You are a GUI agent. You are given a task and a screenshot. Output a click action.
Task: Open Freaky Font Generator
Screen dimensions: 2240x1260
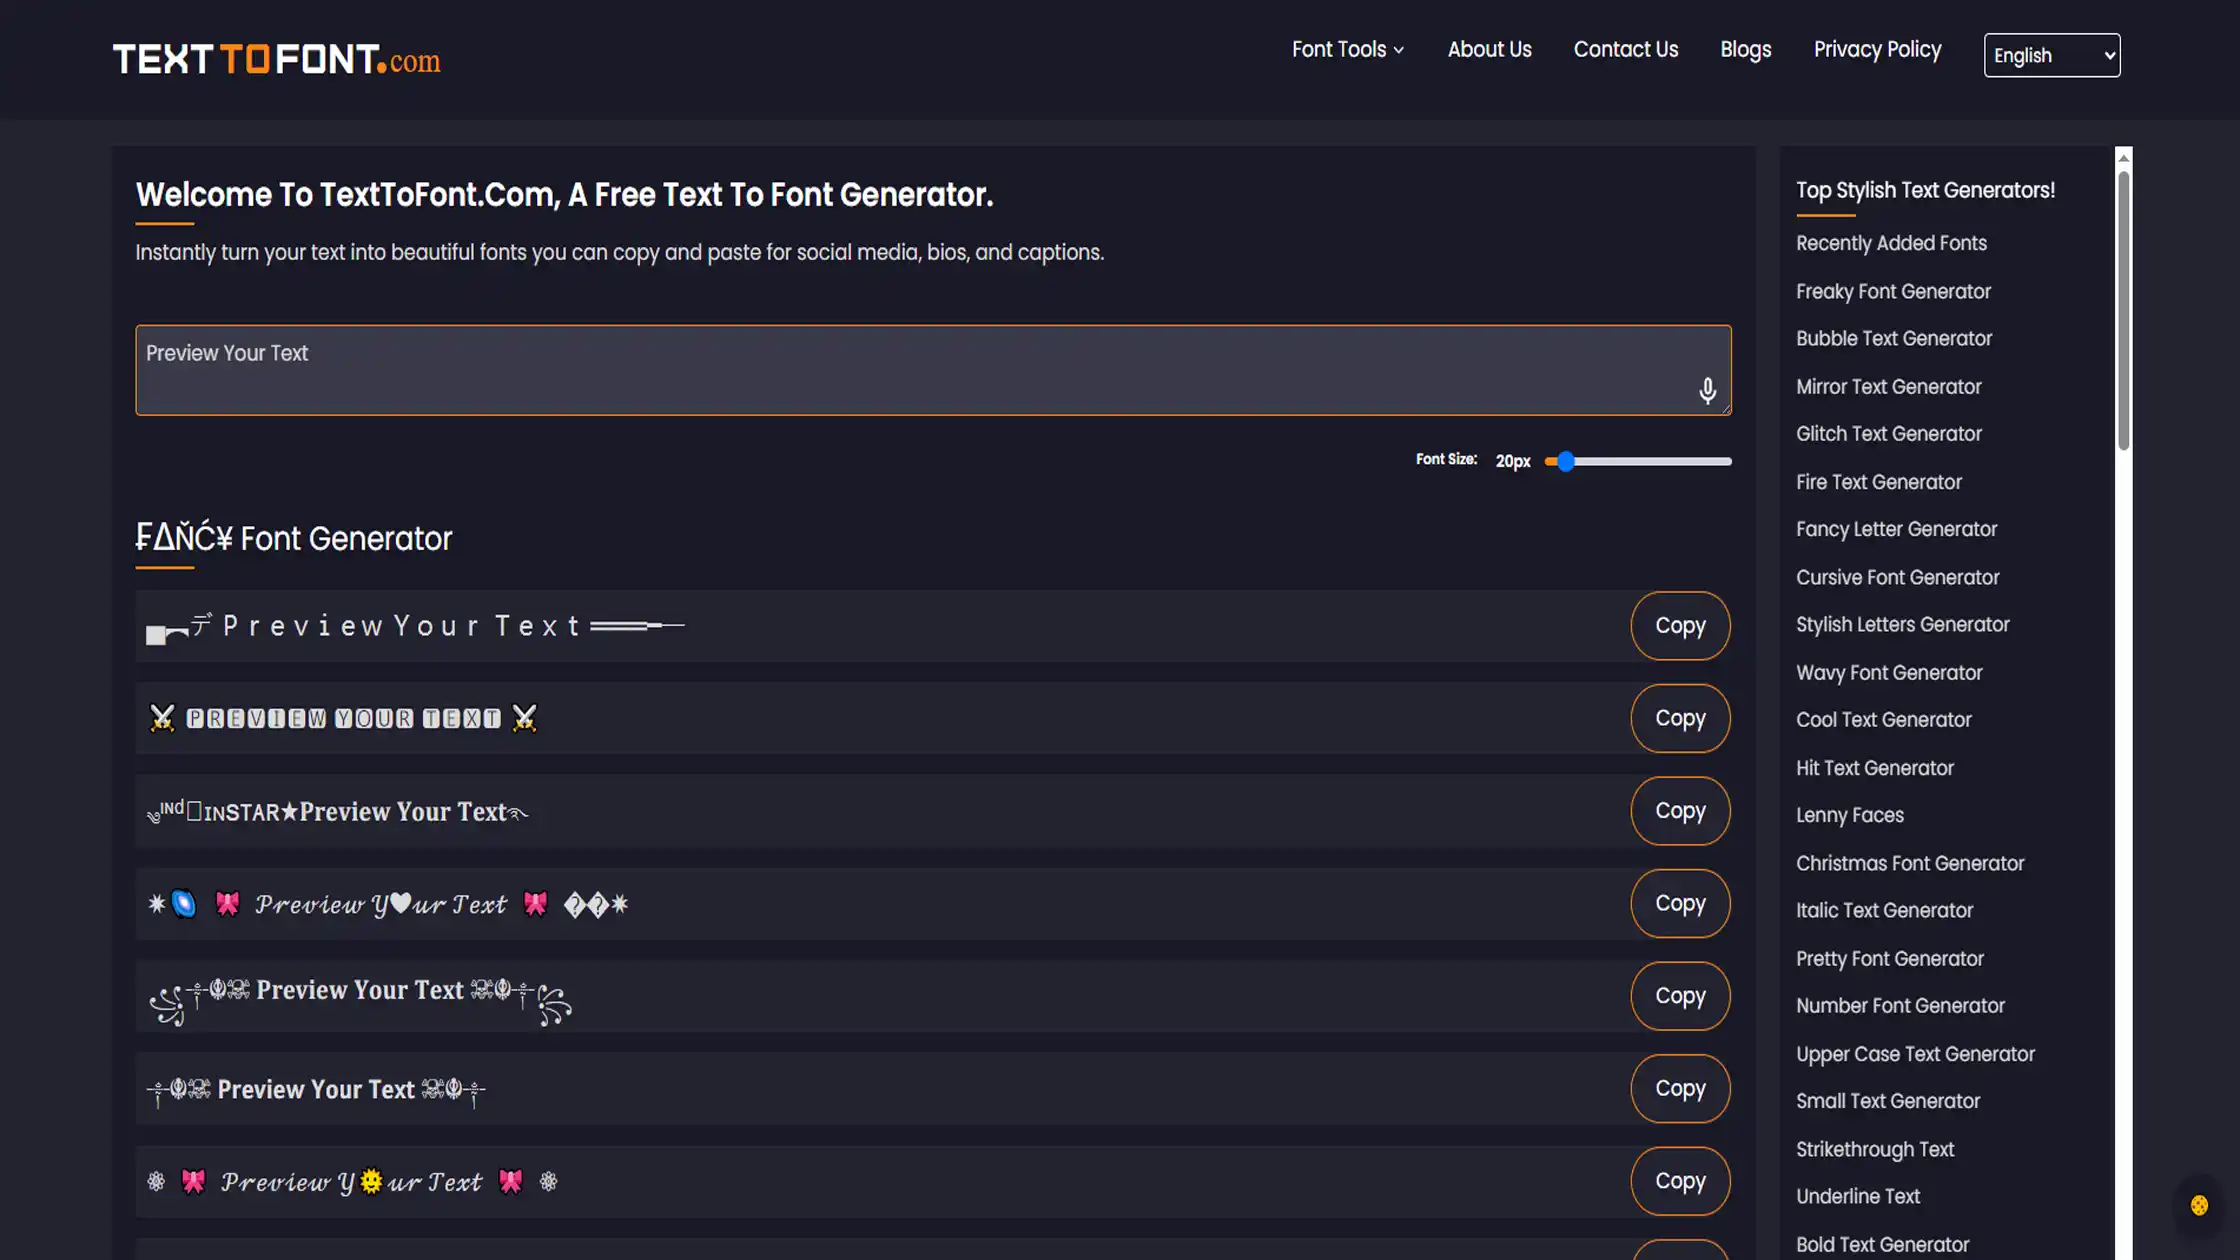click(x=1893, y=291)
